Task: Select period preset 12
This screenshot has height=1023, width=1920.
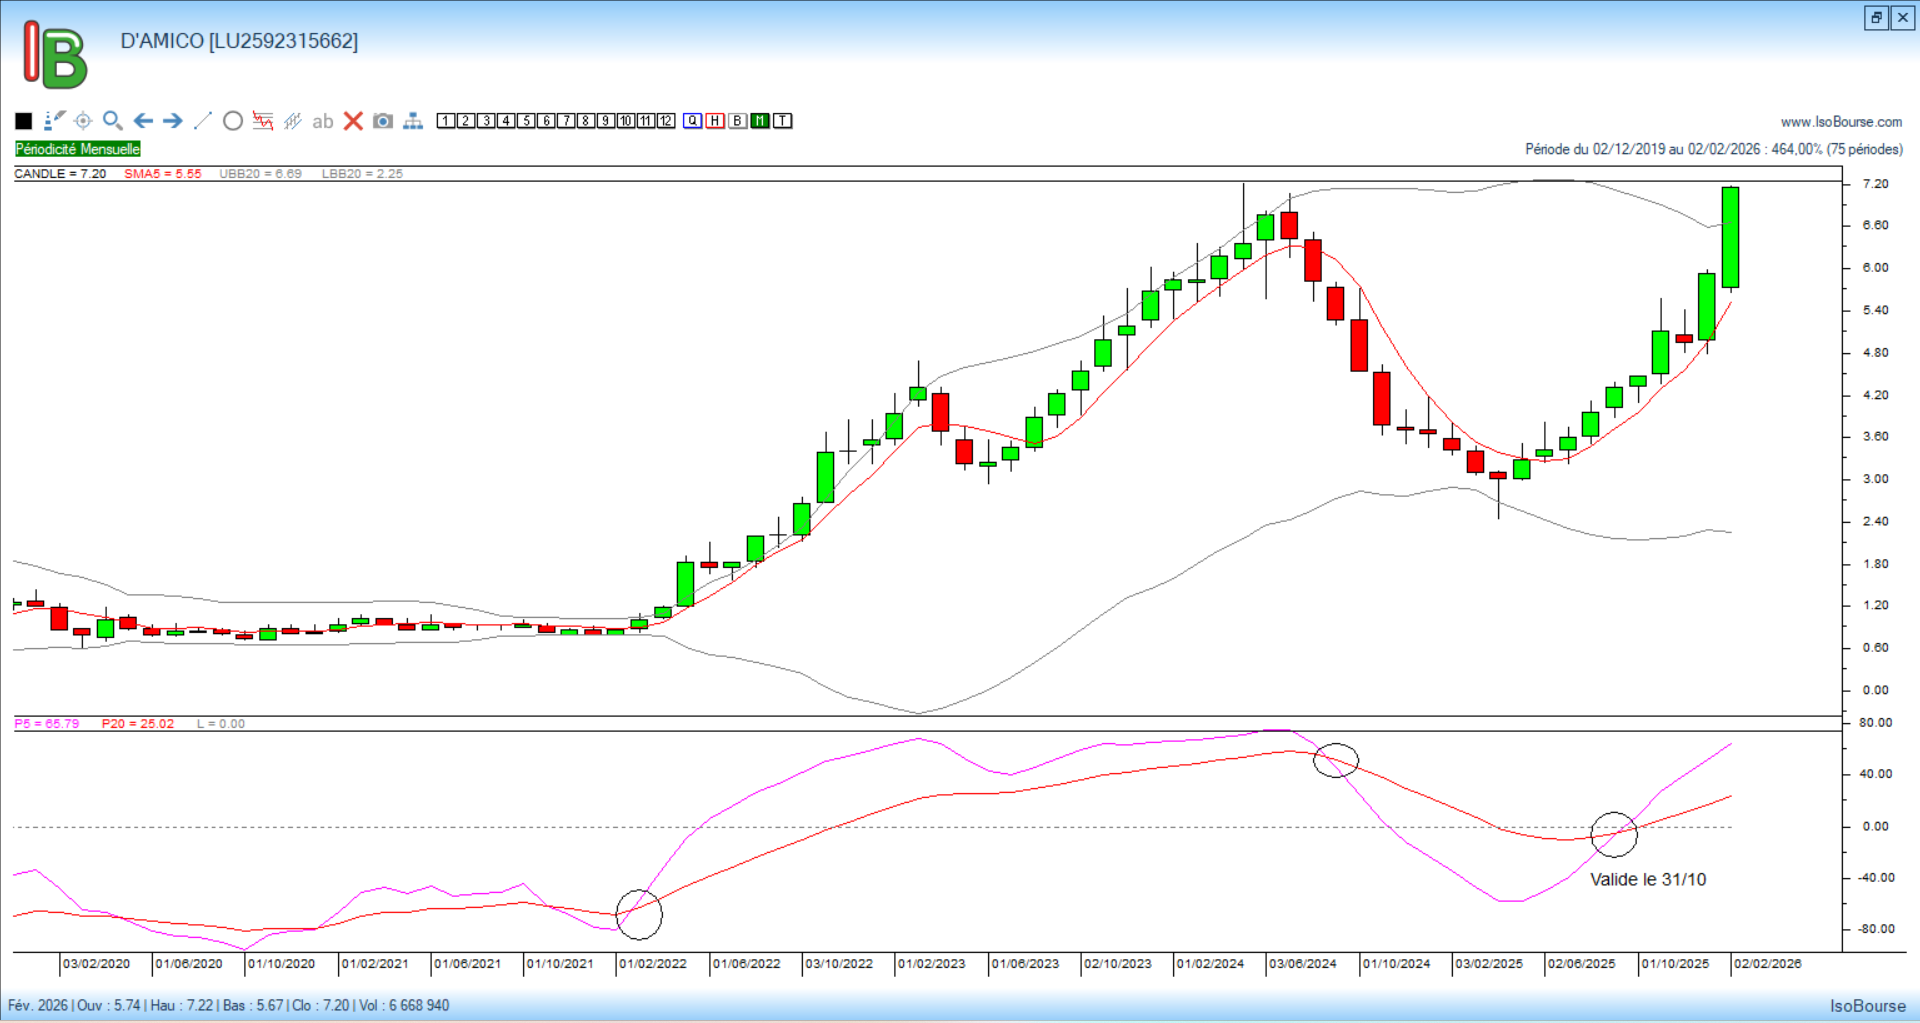Action: (x=666, y=121)
